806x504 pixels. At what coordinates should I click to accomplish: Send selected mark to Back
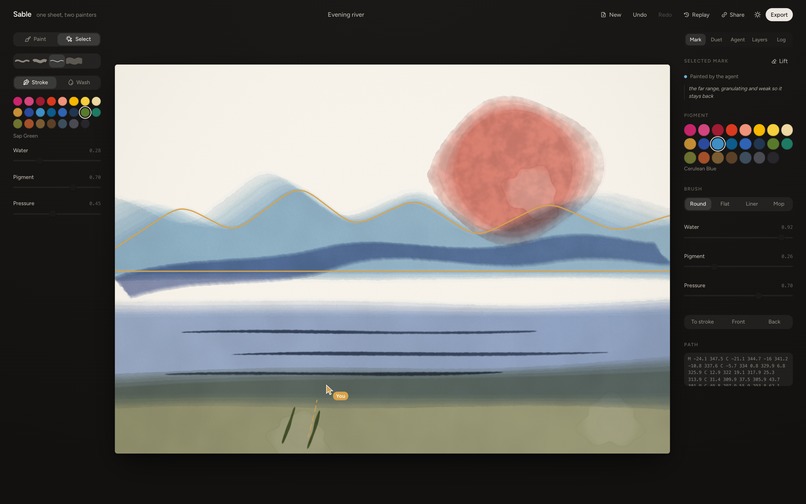[x=774, y=322]
